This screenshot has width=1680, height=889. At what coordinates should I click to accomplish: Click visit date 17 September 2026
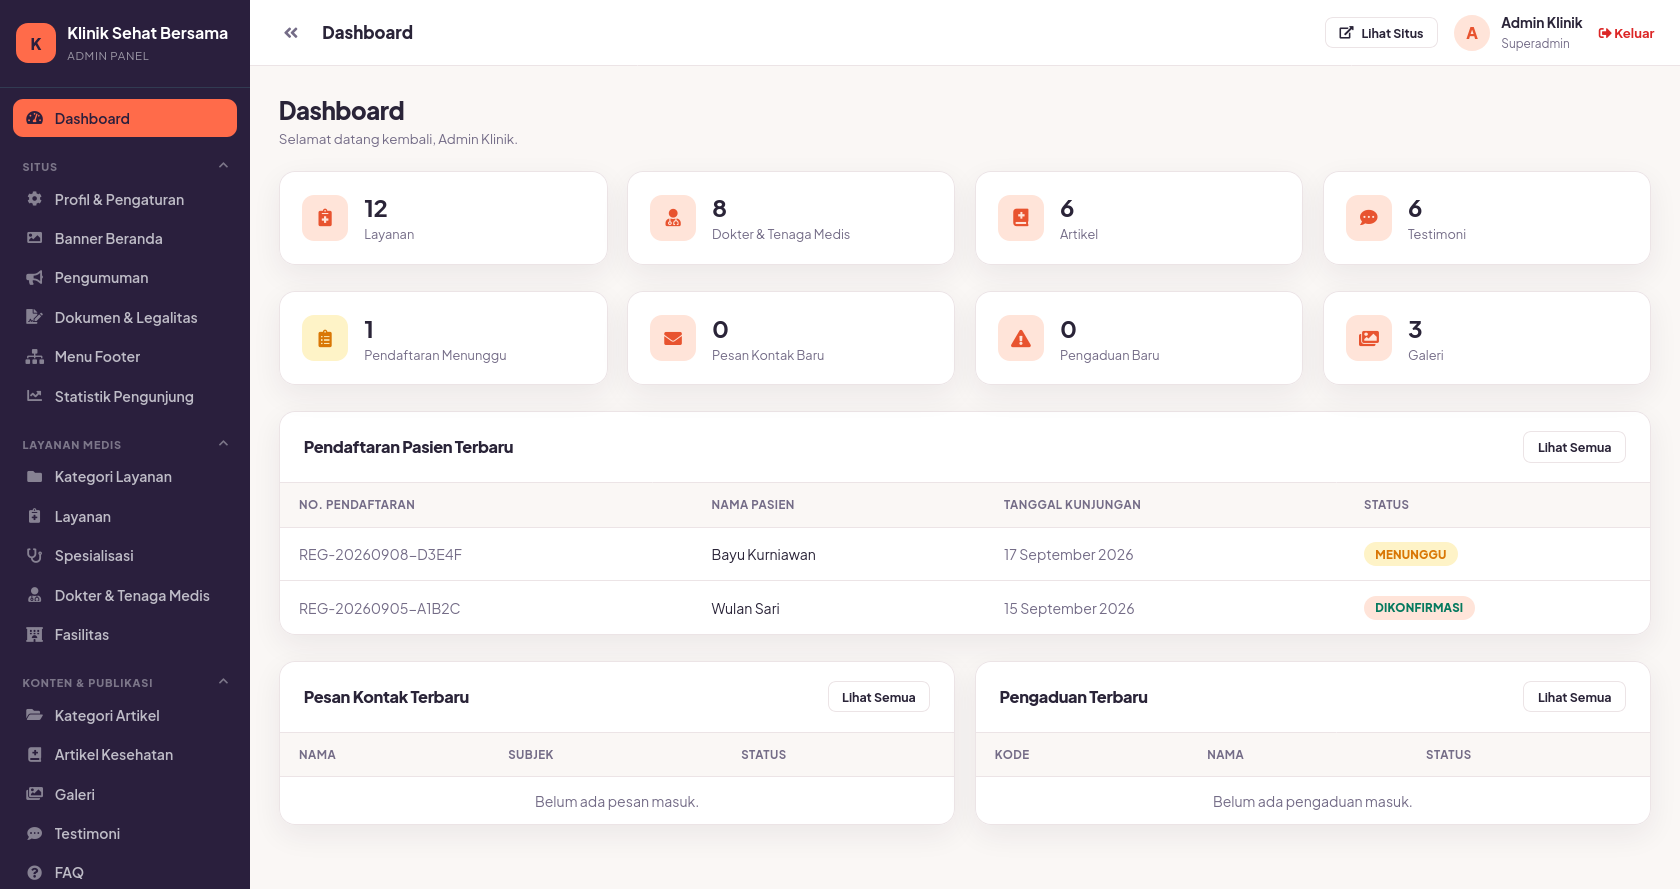coord(1068,555)
